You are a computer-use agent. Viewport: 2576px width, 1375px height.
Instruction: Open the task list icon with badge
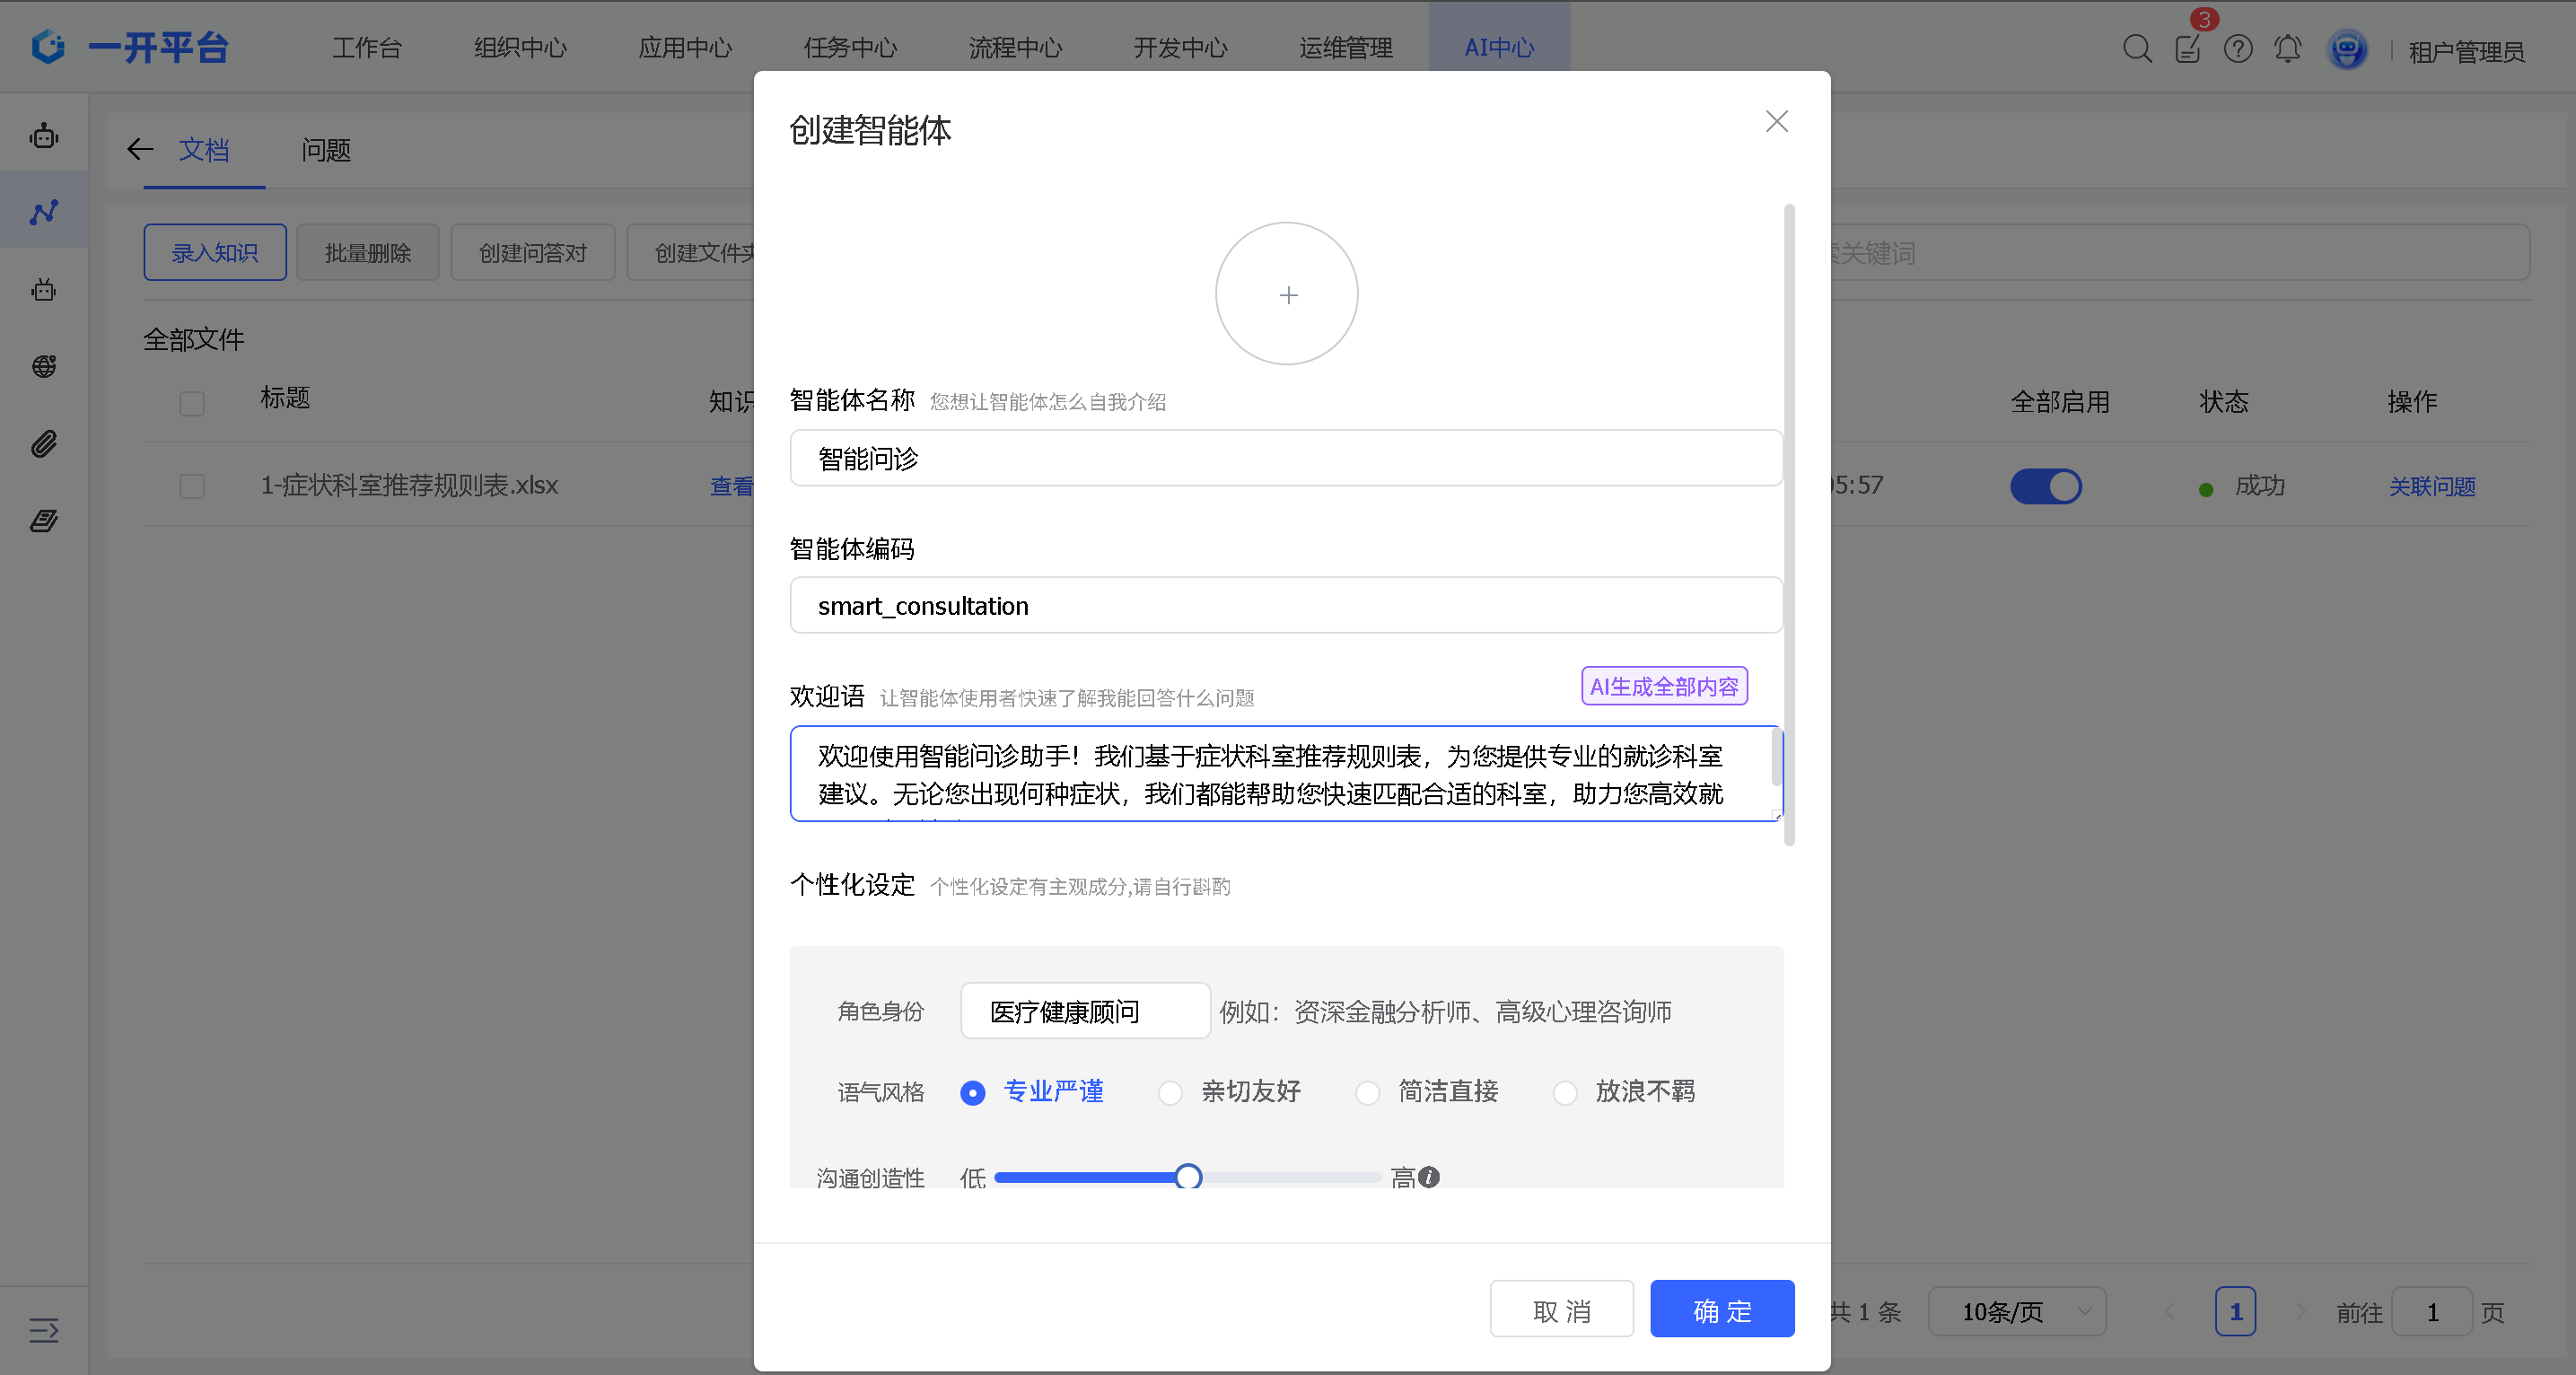[x=2187, y=48]
